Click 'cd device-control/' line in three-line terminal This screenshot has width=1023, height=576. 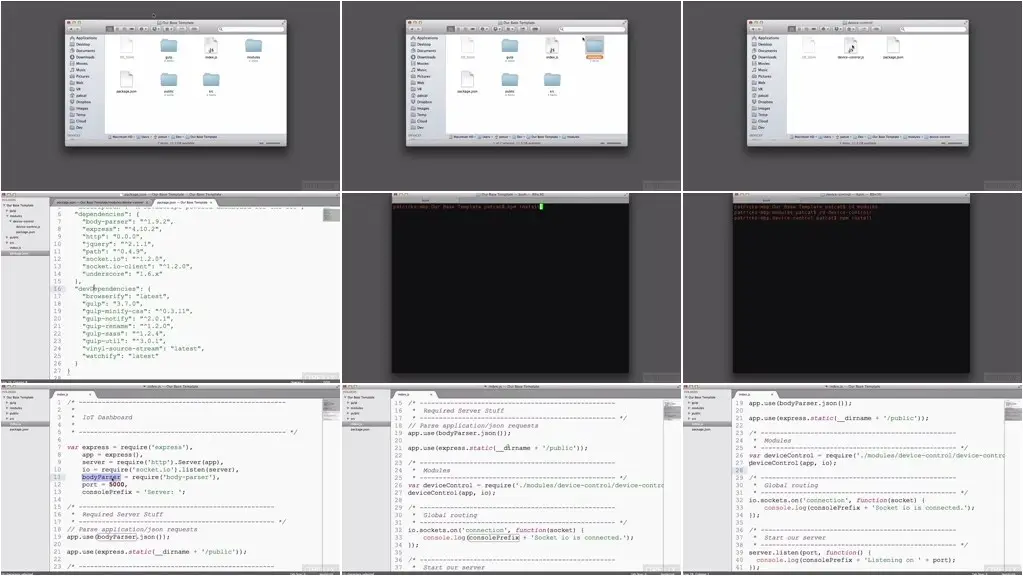coord(802,212)
